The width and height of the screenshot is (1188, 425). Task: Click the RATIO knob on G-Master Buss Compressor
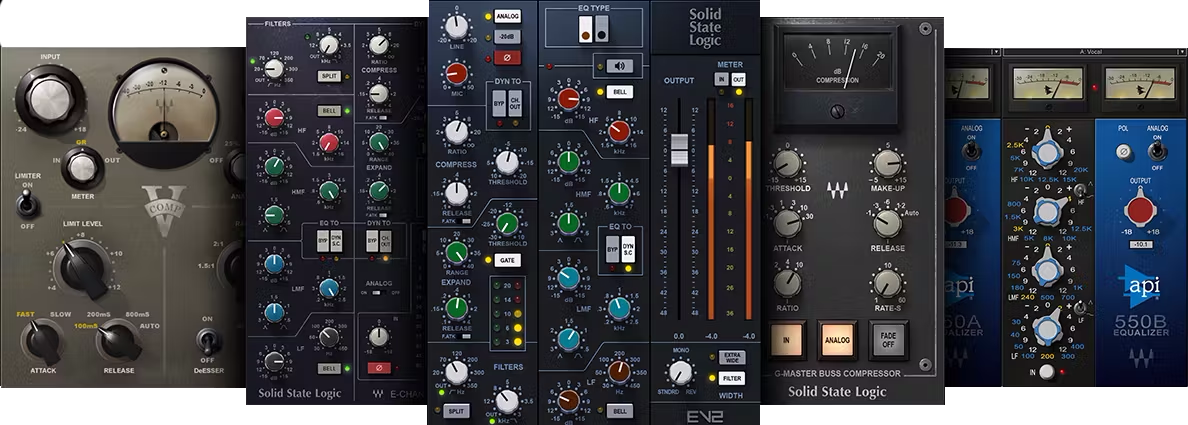[788, 282]
